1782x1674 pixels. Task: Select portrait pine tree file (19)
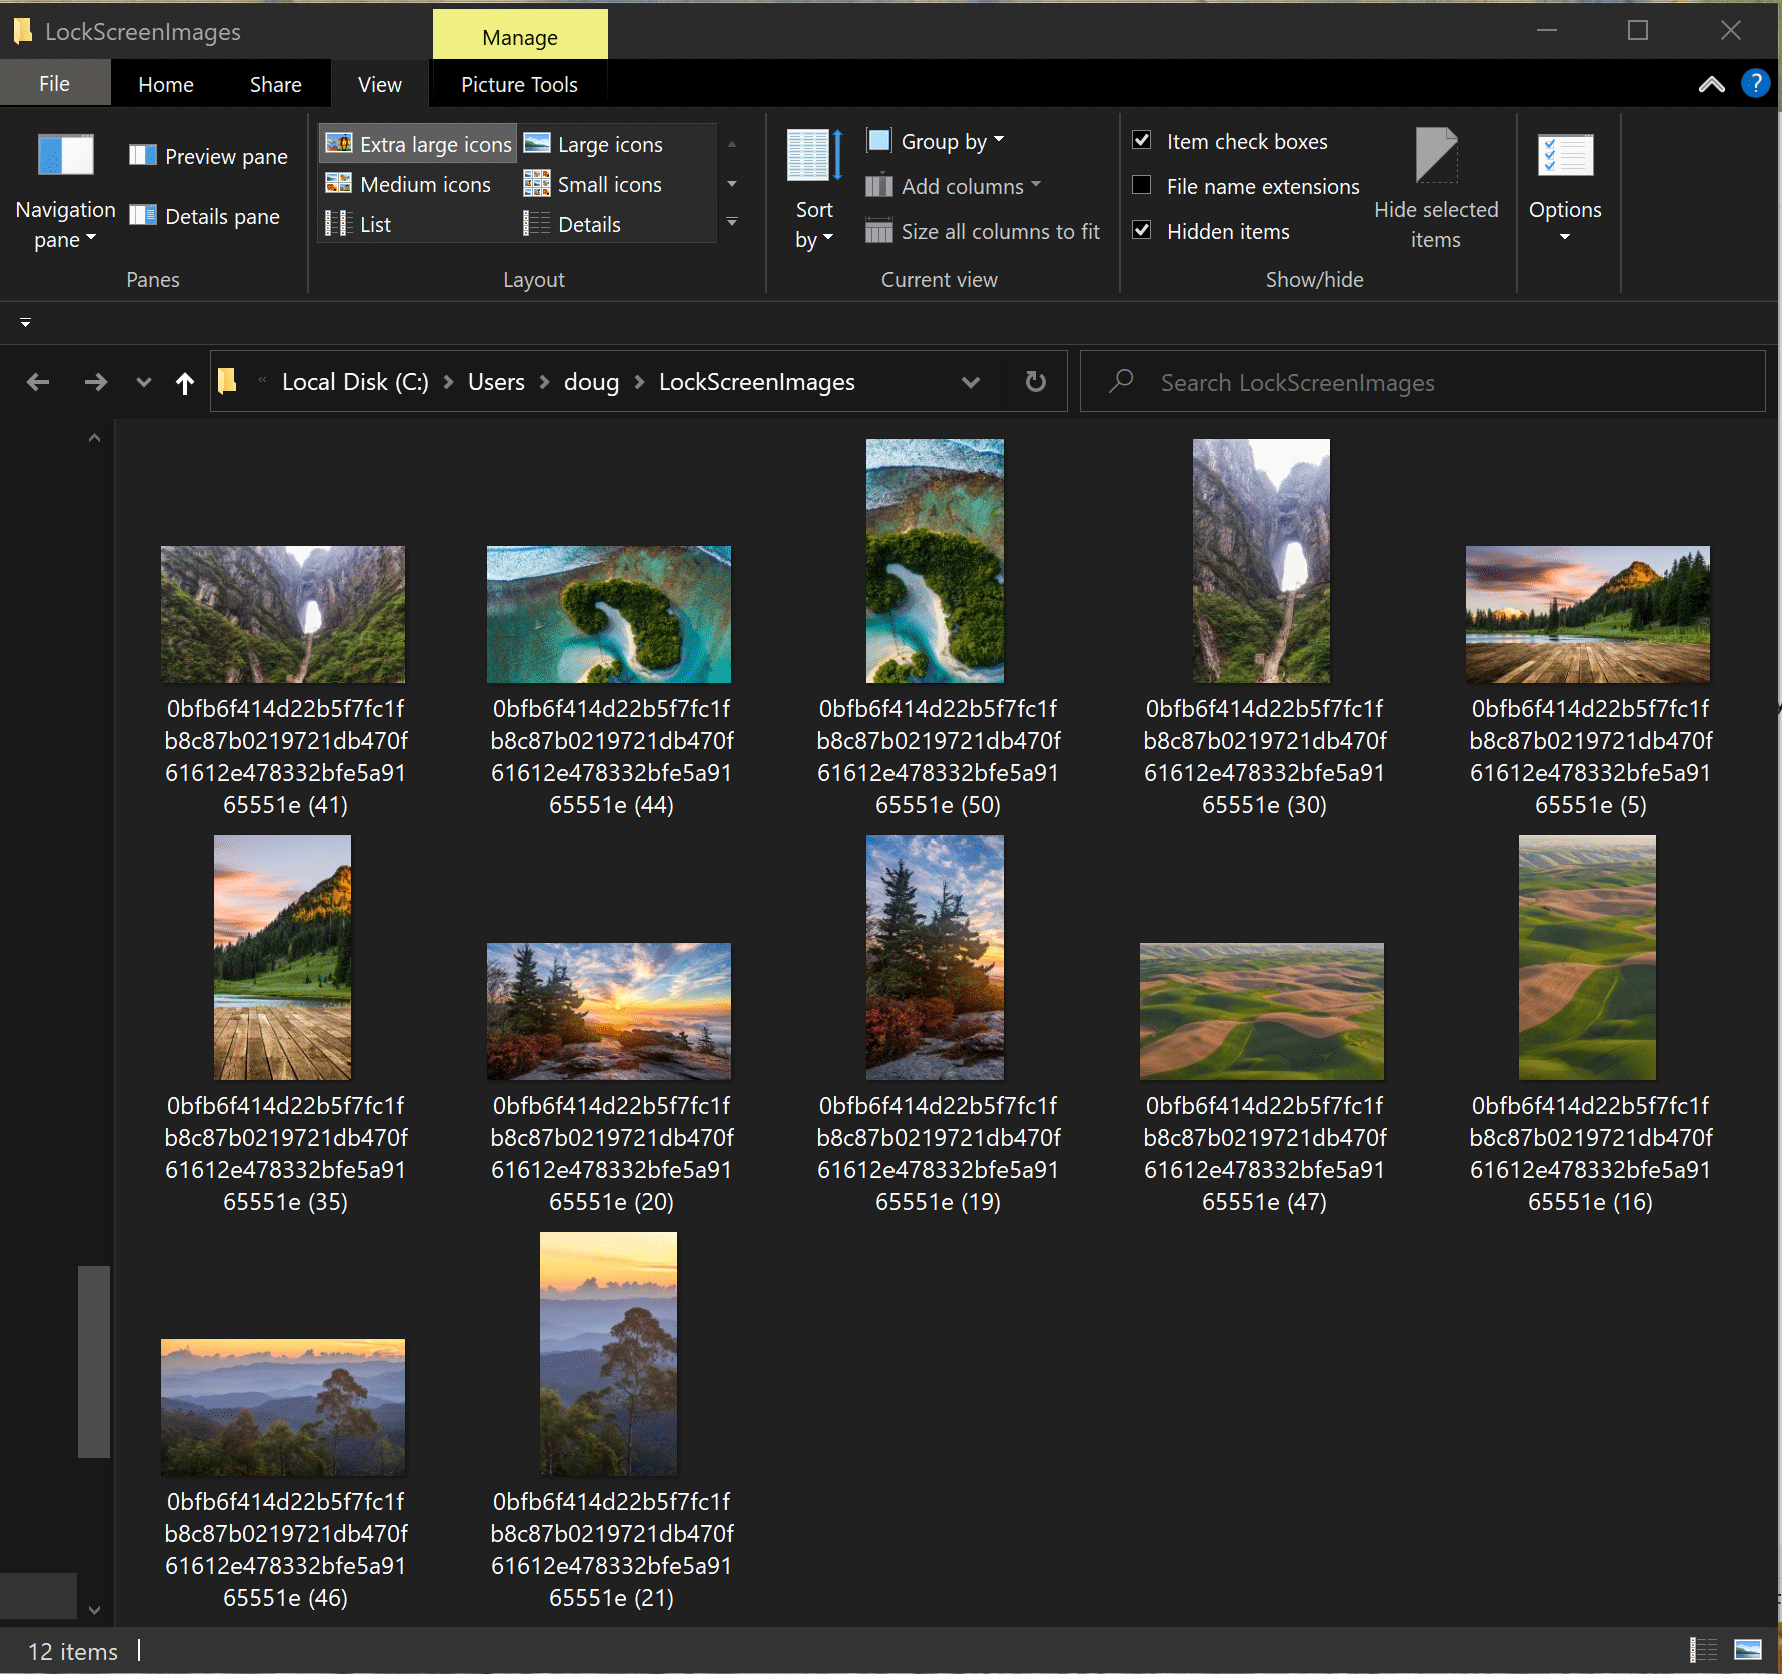(x=935, y=958)
